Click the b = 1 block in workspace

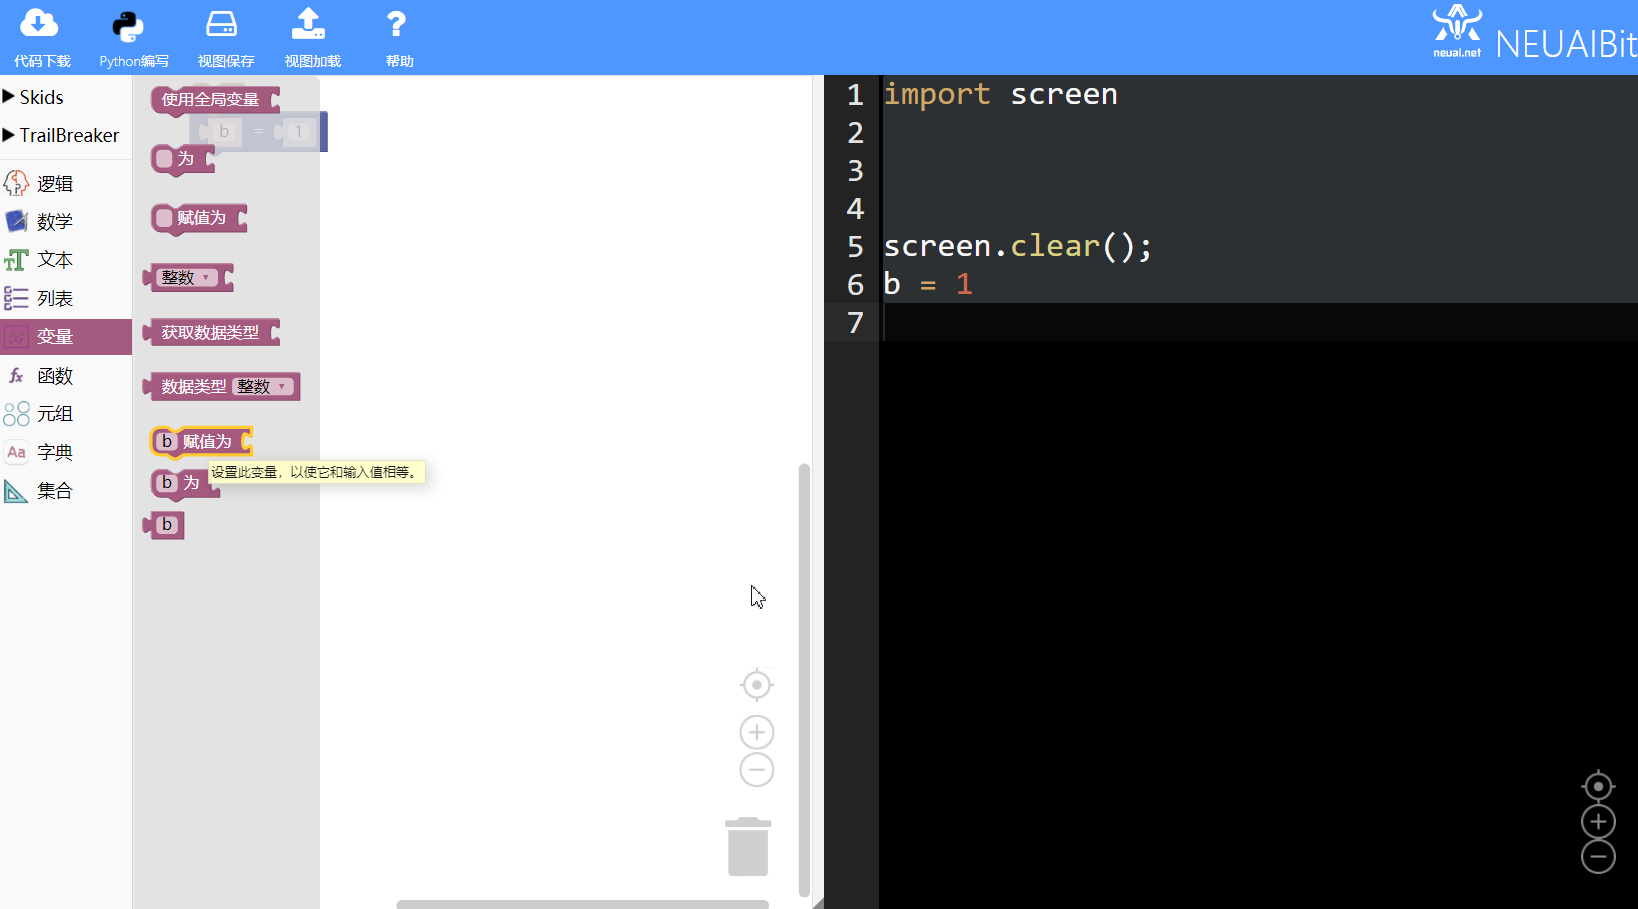pyautogui.click(x=258, y=131)
